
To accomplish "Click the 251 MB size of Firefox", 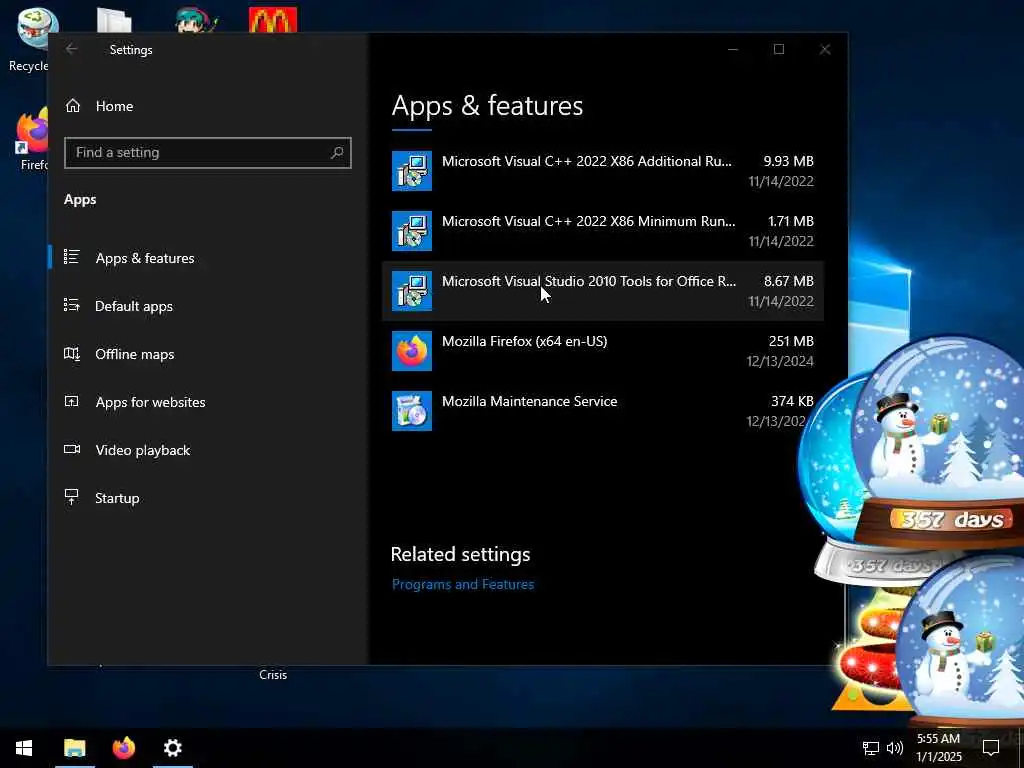I will tap(791, 341).
